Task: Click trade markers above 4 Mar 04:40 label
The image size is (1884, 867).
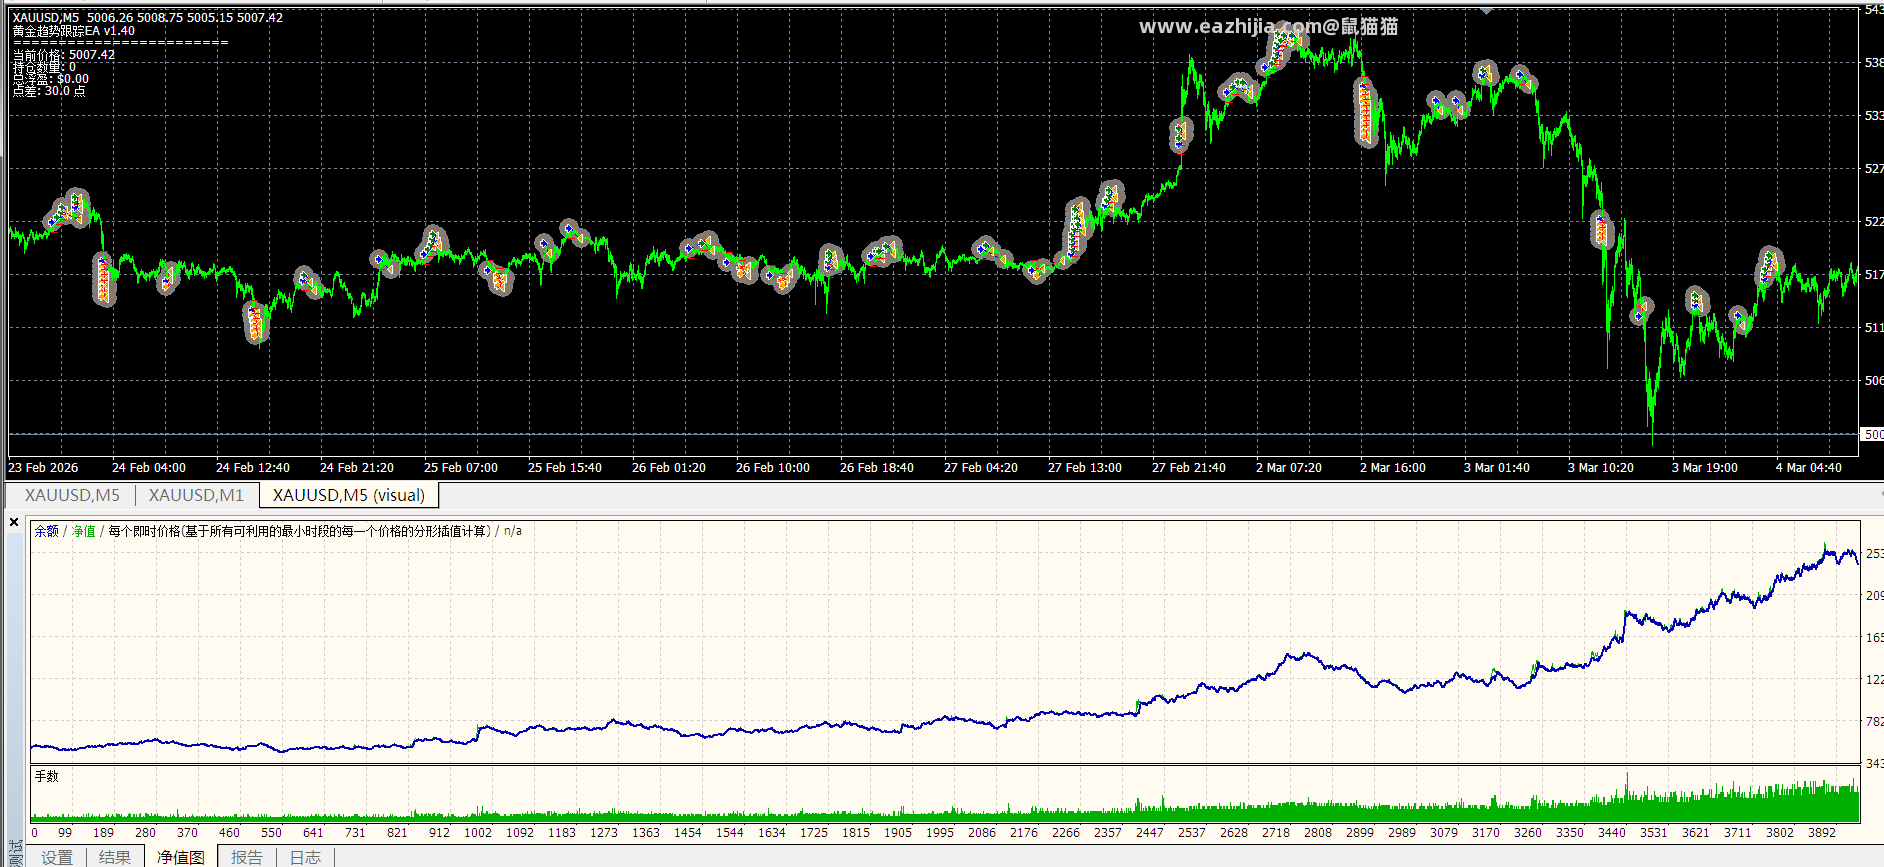Action: click(x=1768, y=266)
